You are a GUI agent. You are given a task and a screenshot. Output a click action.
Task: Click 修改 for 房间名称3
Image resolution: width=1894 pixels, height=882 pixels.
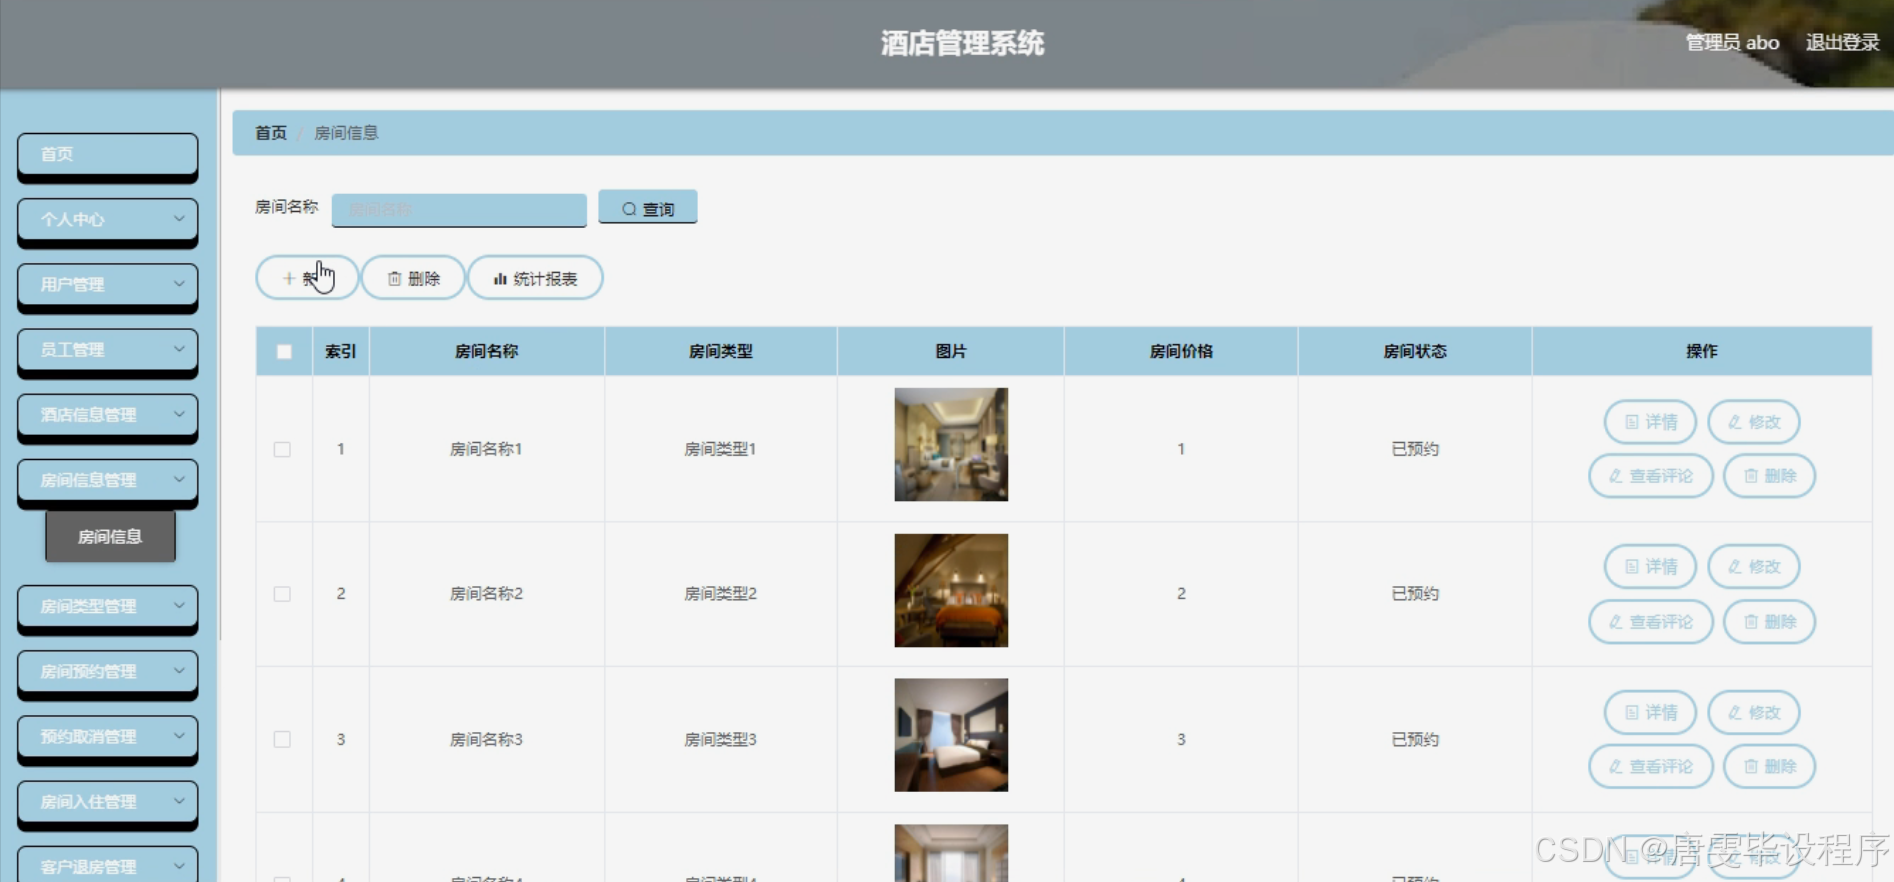click(x=1754, y=713)
